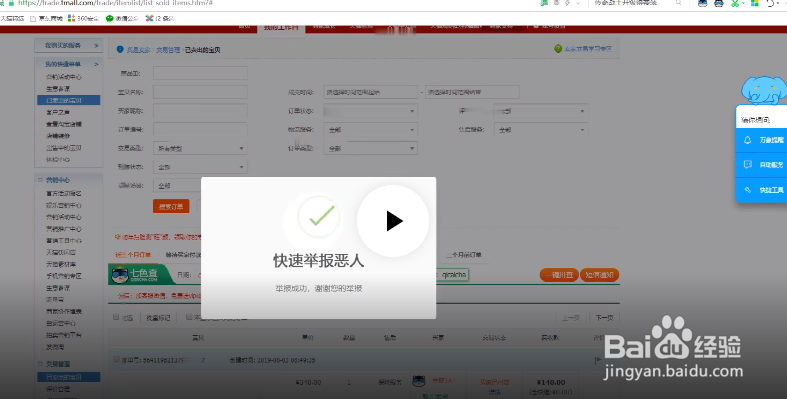The height and width of the screenshot is (399, 787).
Task: Tick the 全选 select-all checkbox
Action: 116,317
